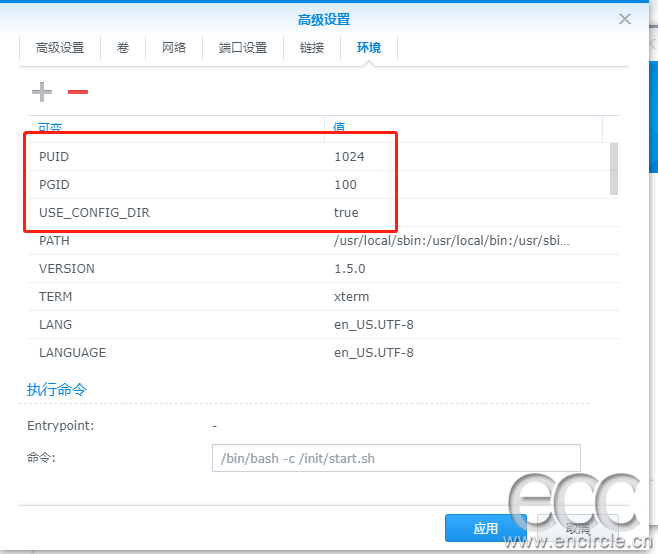Open the 端口设置 tab
Viewport: 658px width, 554px height.
point(243,48)
